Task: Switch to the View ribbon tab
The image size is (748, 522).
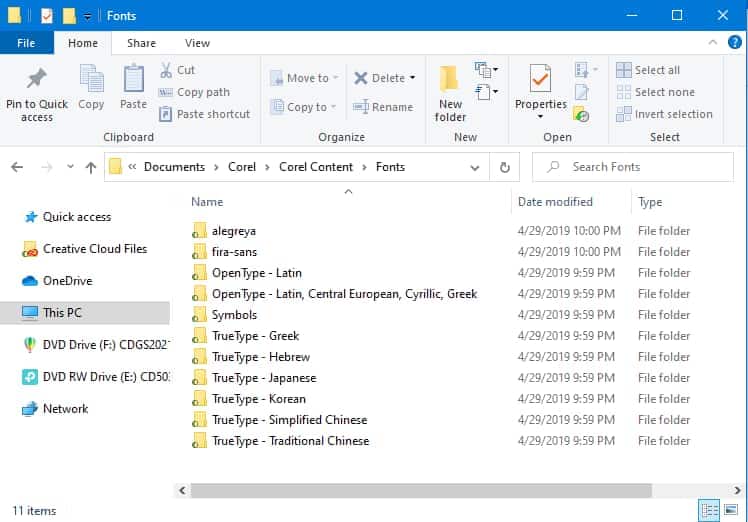Action: (x=197, y=43)
